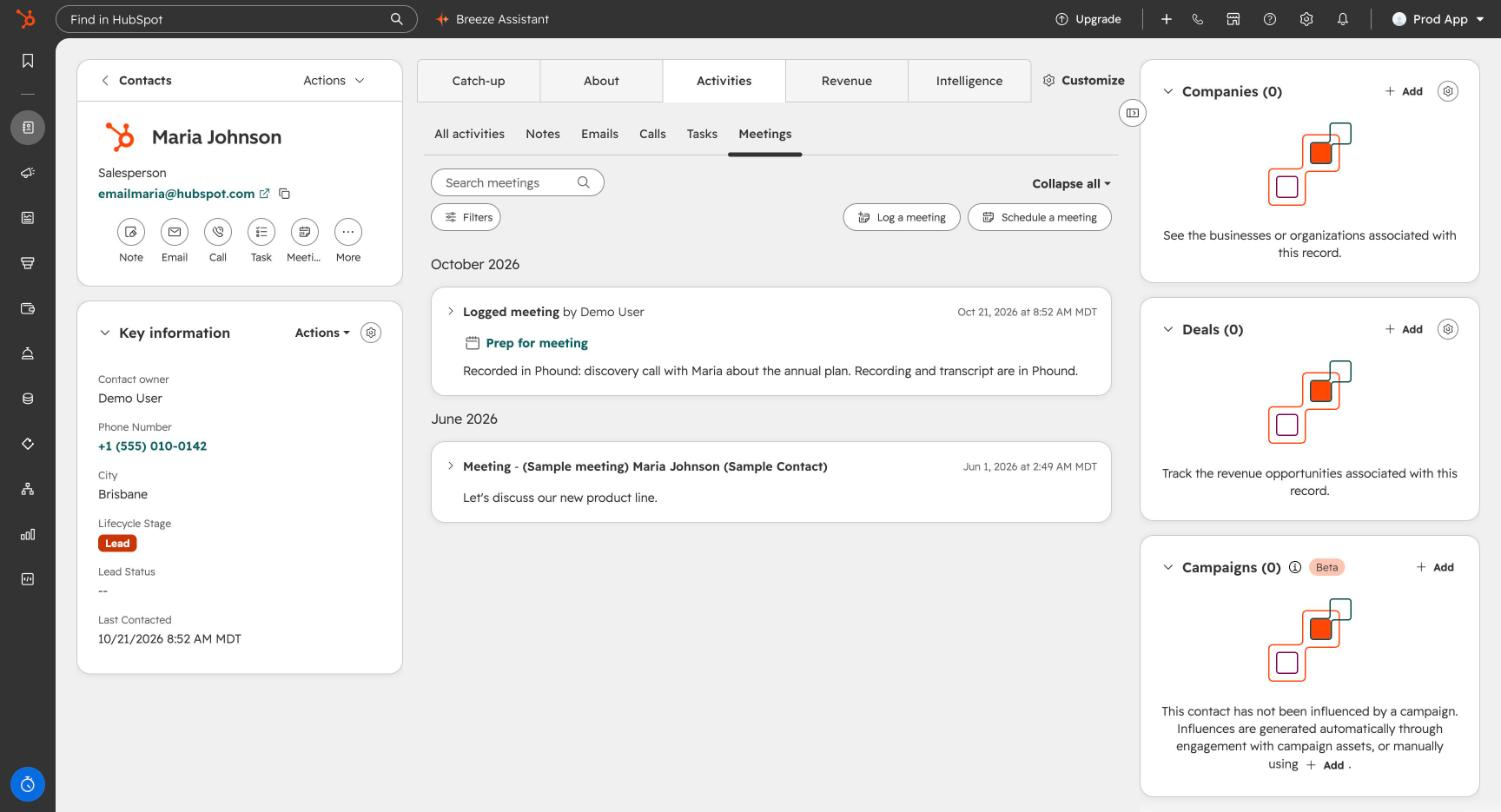
Task: Open Breeze Assistant
Action: click(492, 19)
